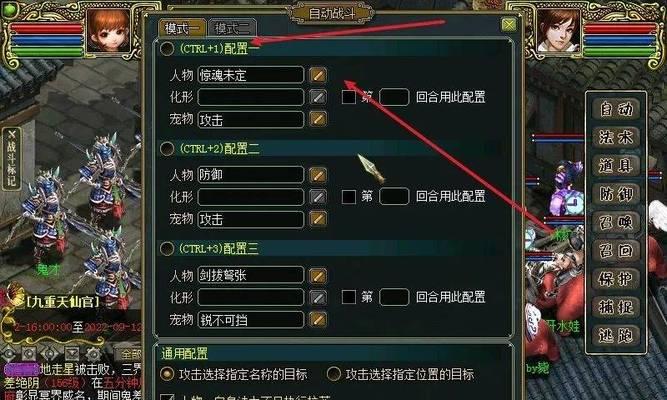Select the (CTRL+3)配置三 radio button
Image resolution: width=667 pixels, height=400 pixels.
[x=166, y=249]
